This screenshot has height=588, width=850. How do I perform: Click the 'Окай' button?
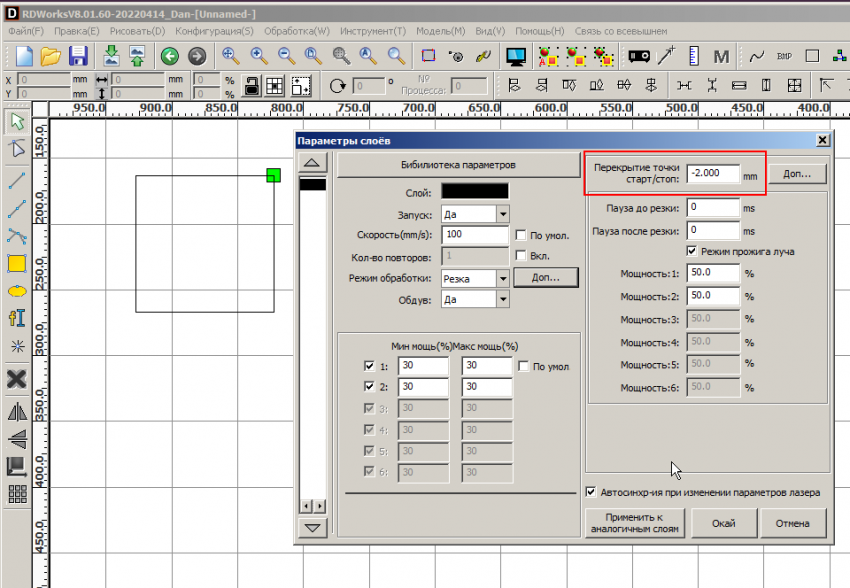pyautogui.click(x=723, y=523)
